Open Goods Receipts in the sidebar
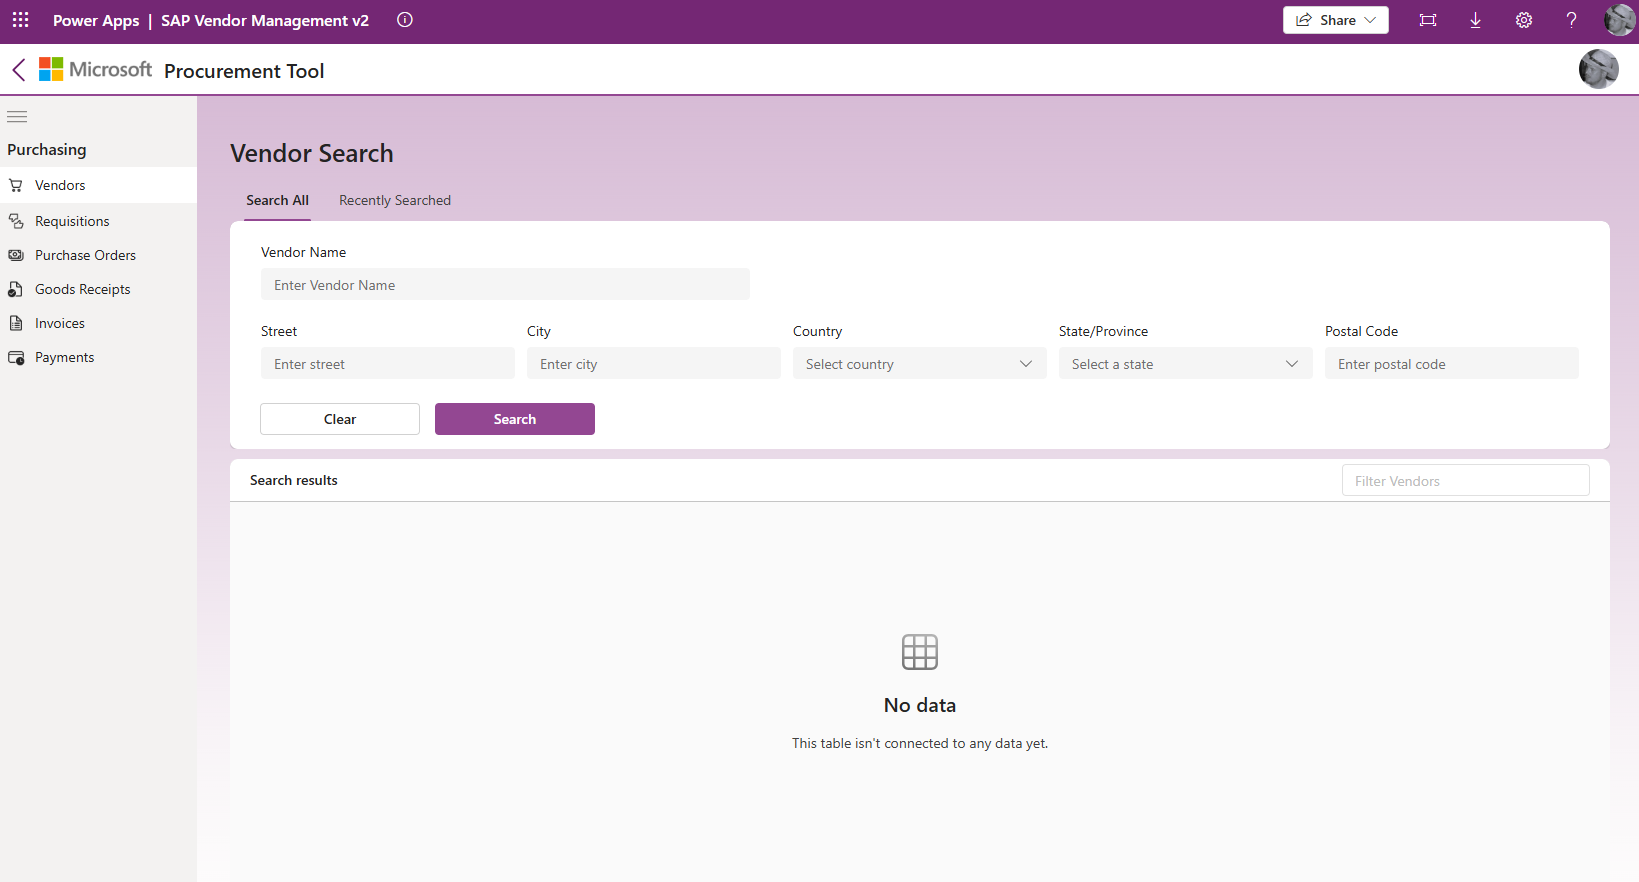Viewport: 1639px width, 882px height. [98, 289]
